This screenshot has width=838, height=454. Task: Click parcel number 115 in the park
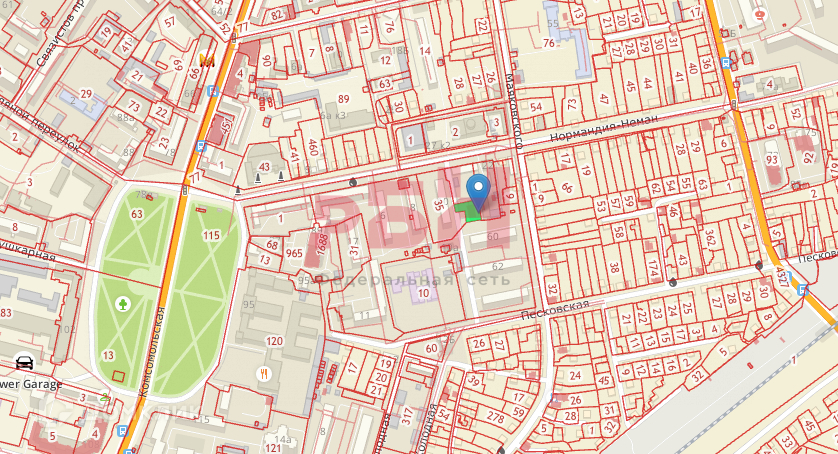point(211,235)
